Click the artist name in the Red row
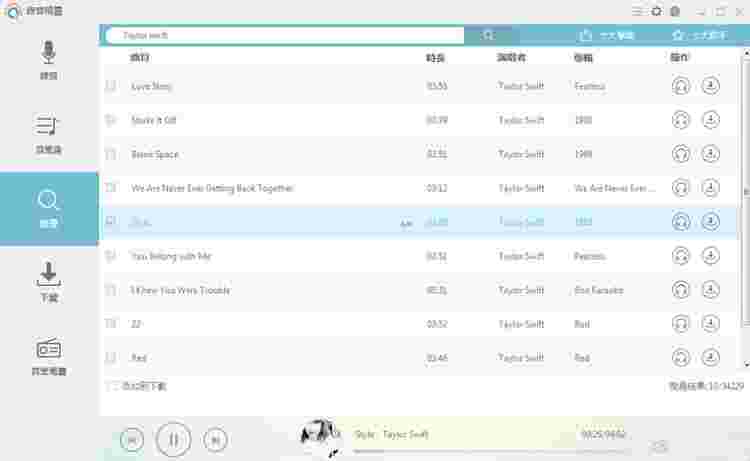 521,358
